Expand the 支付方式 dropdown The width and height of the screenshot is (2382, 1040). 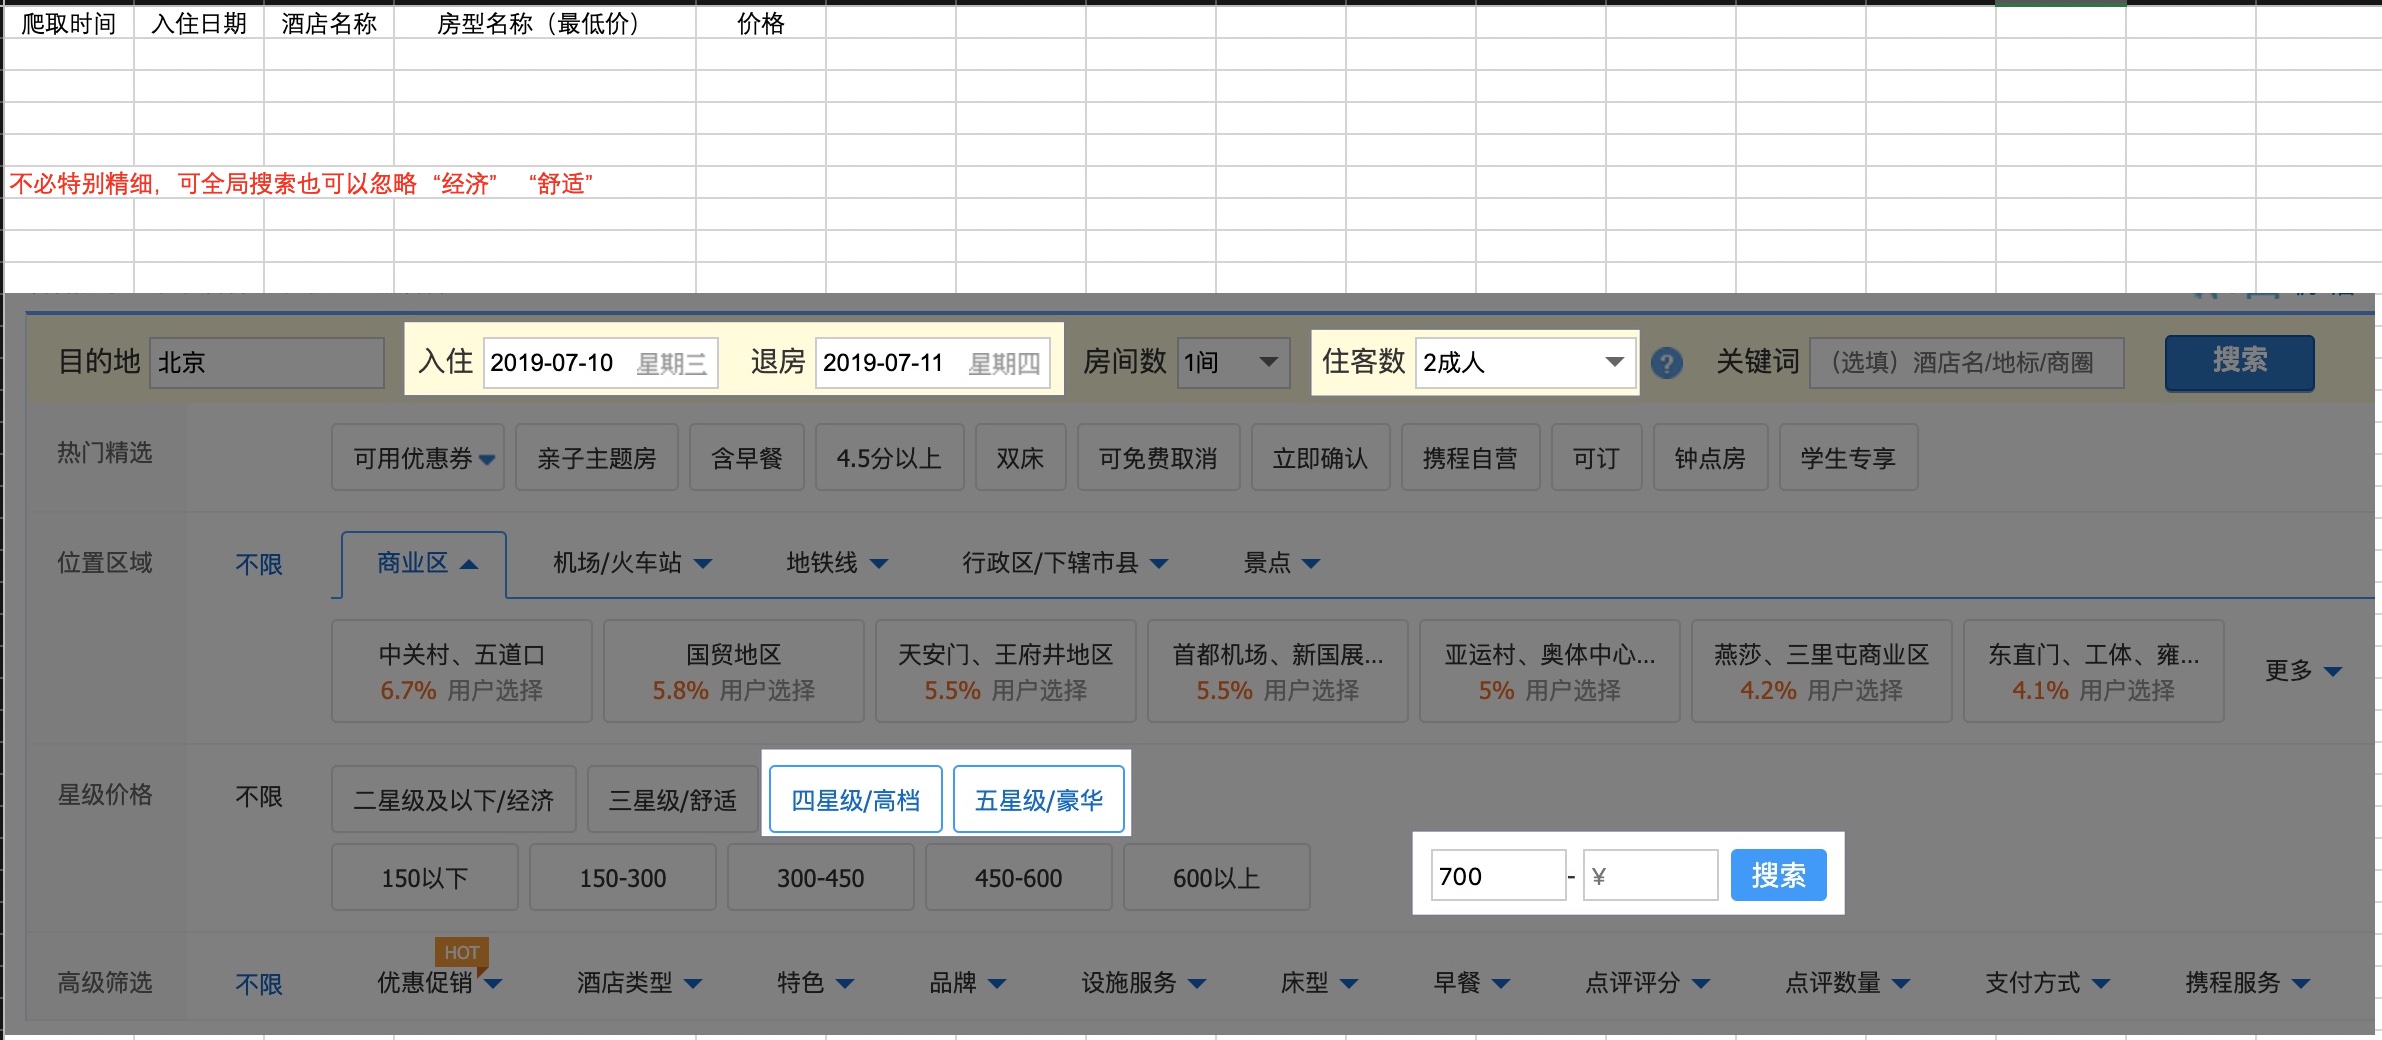2047,982
